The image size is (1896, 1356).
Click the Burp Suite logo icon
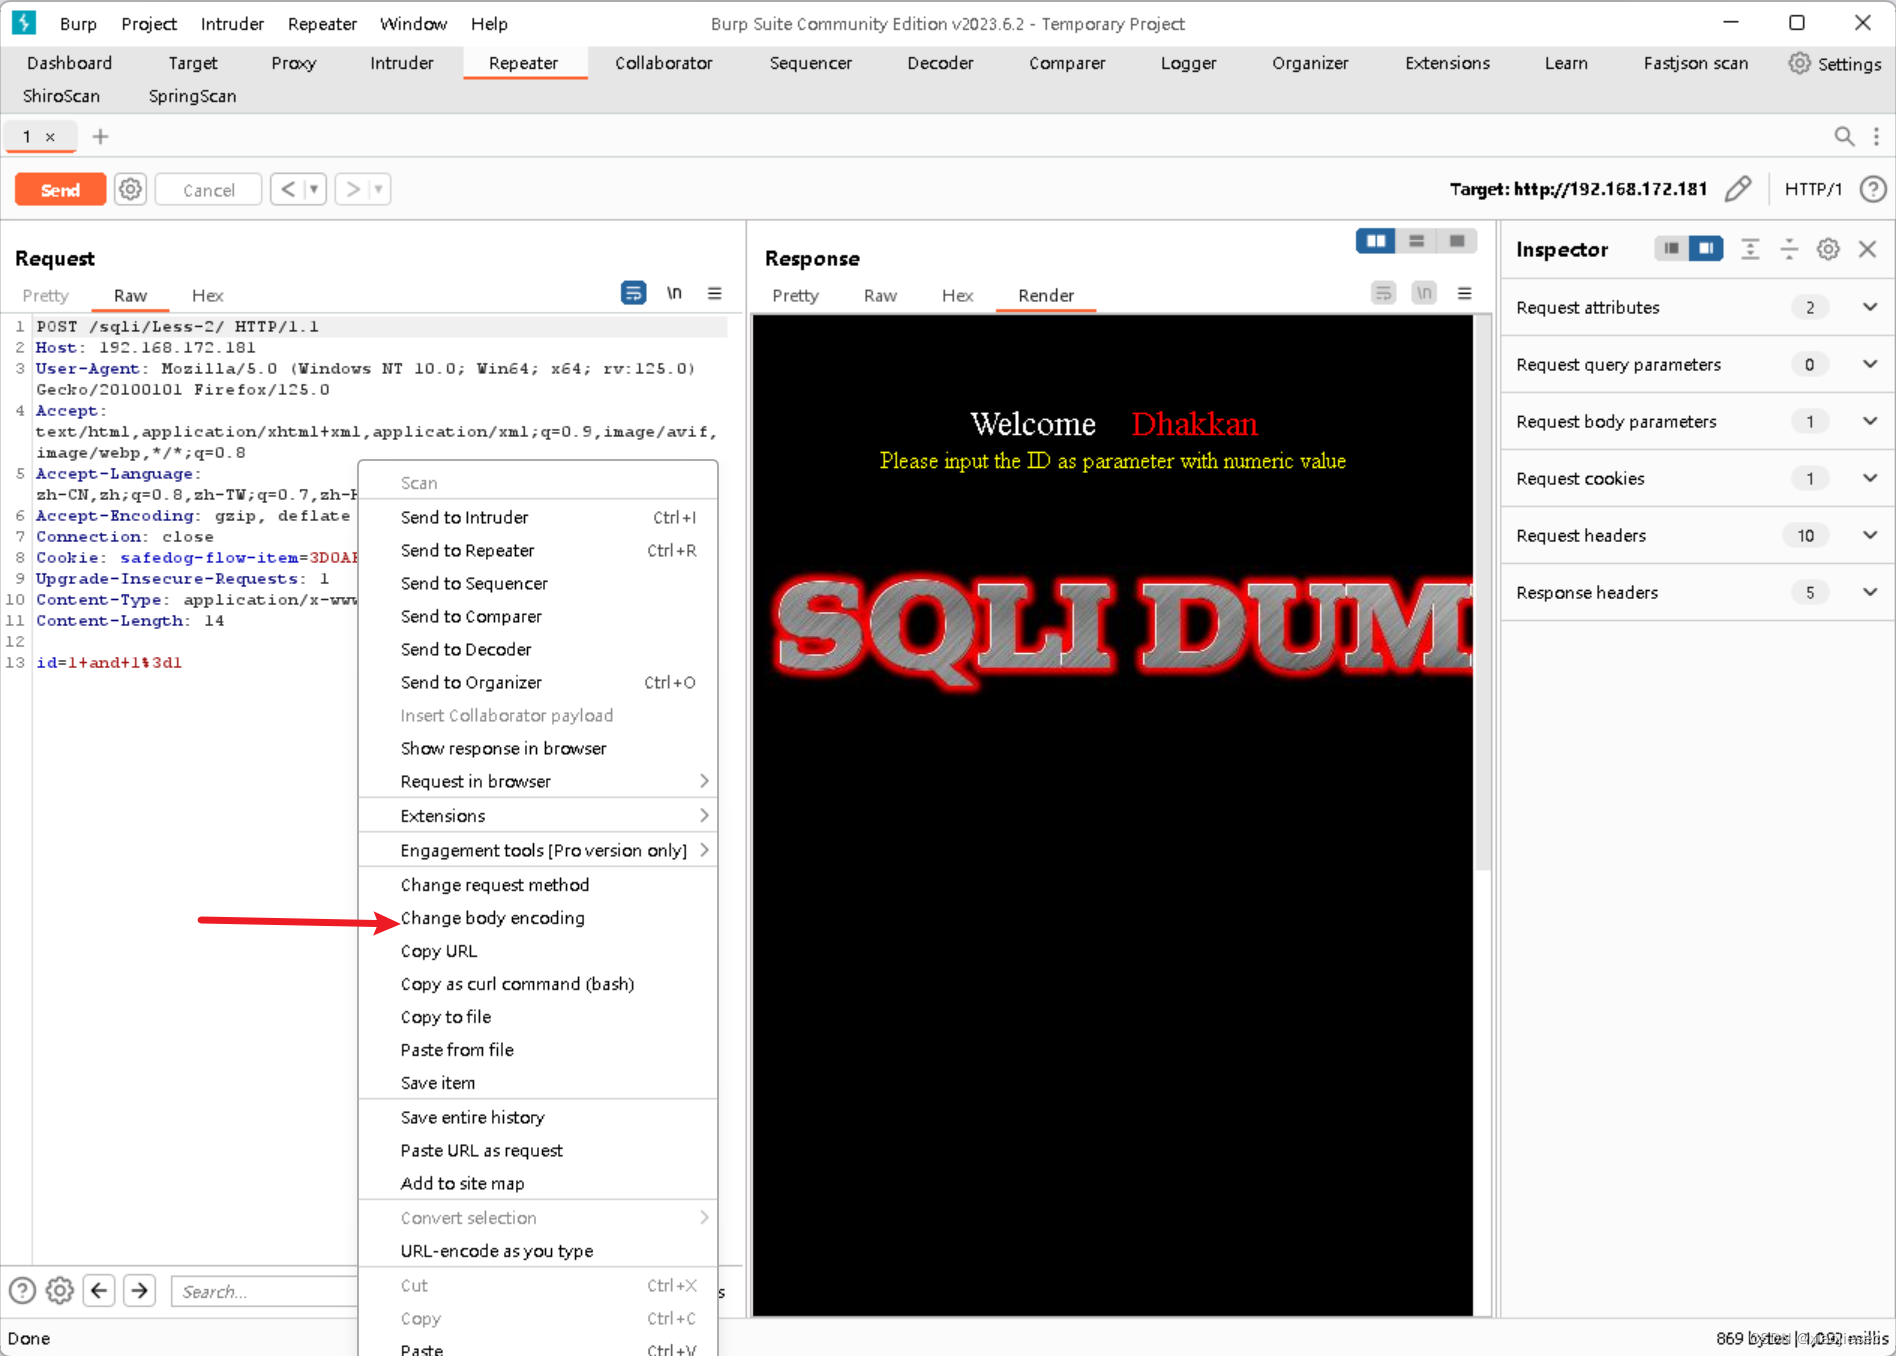tap(23, 22)
